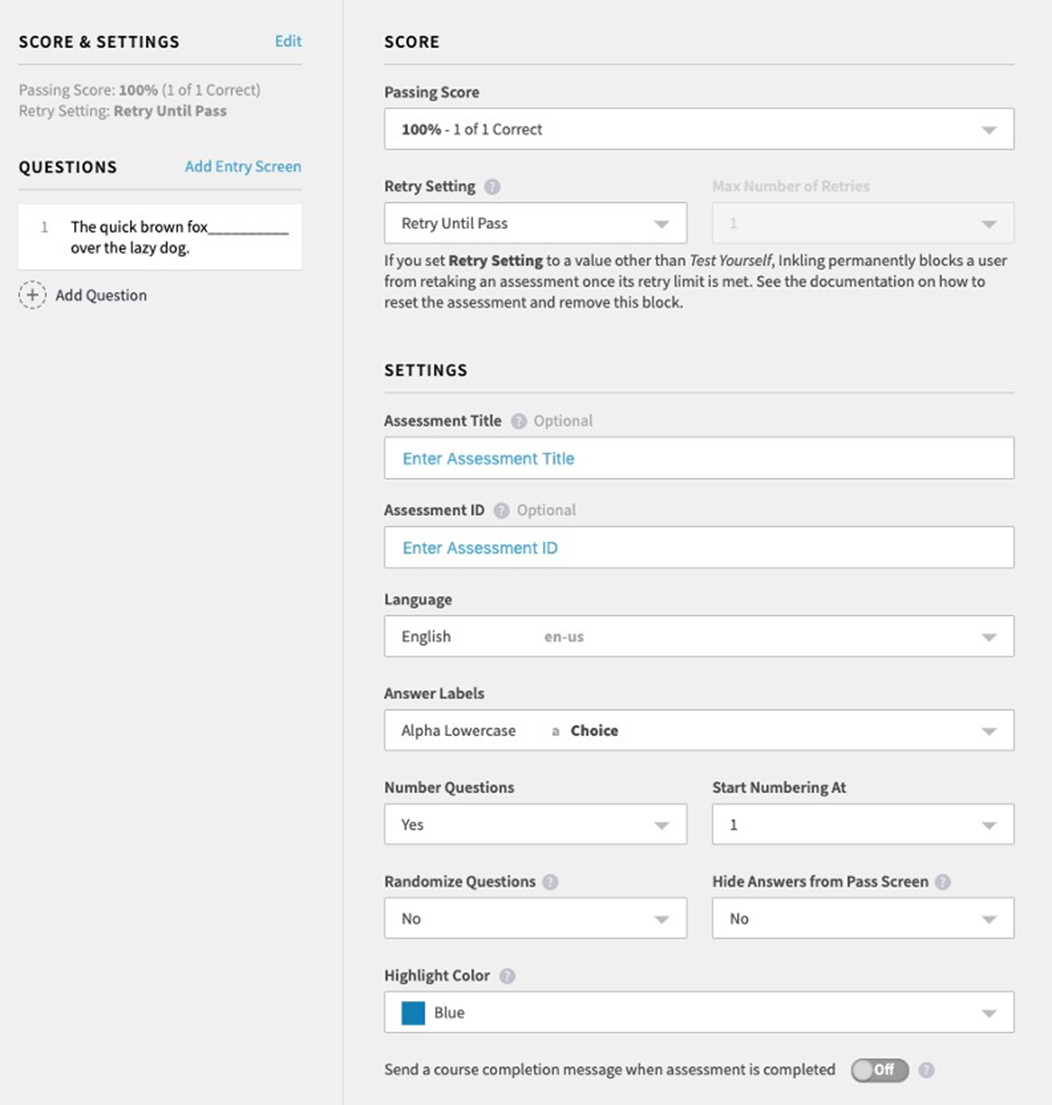
Task: Click the Hide Answers from Pass Screen help icon
Action: pos(942,882)
